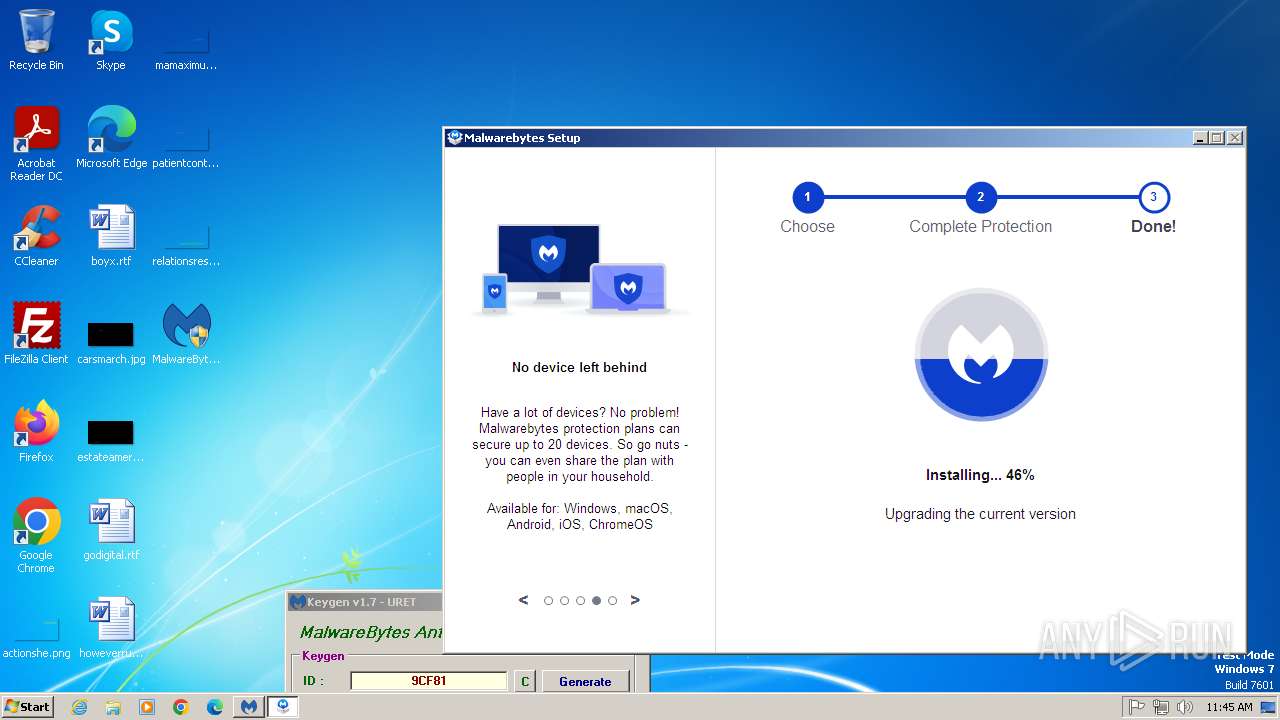
Task: Select the godigital.rtf document icon
Action: (111, 530)
